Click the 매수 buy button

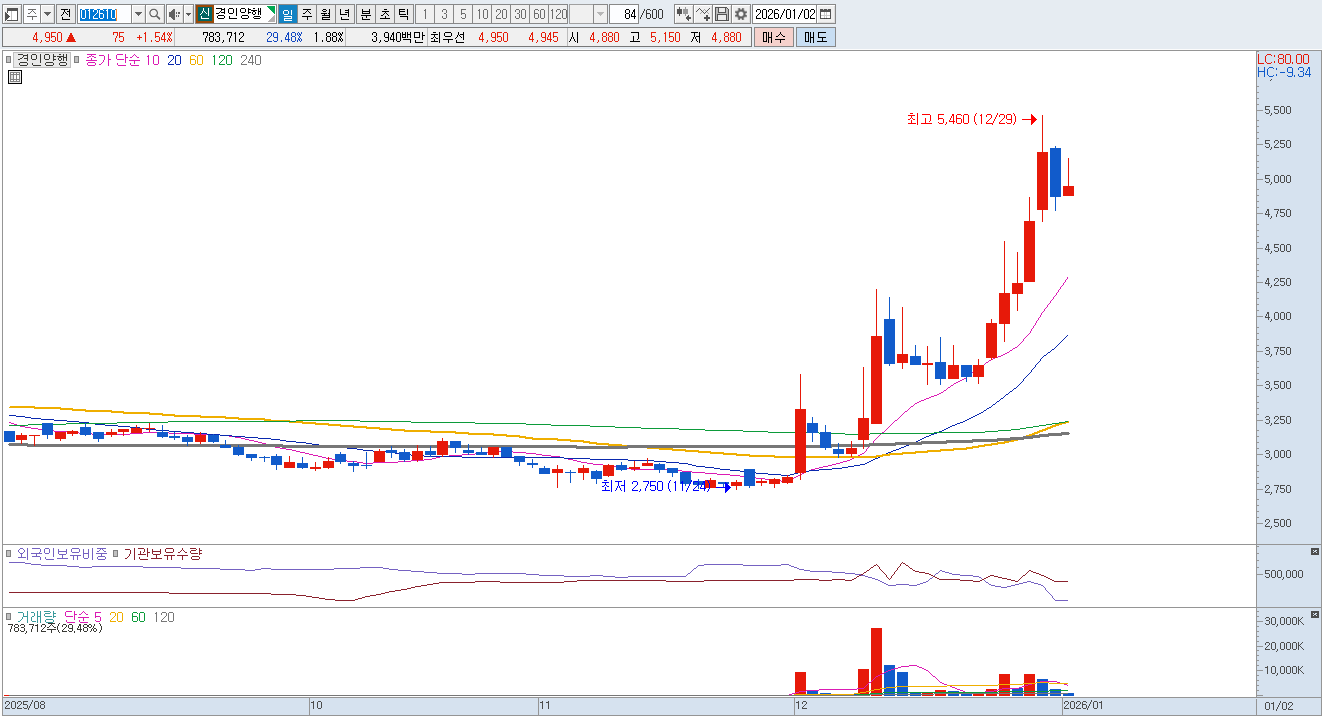click(773, 37)
